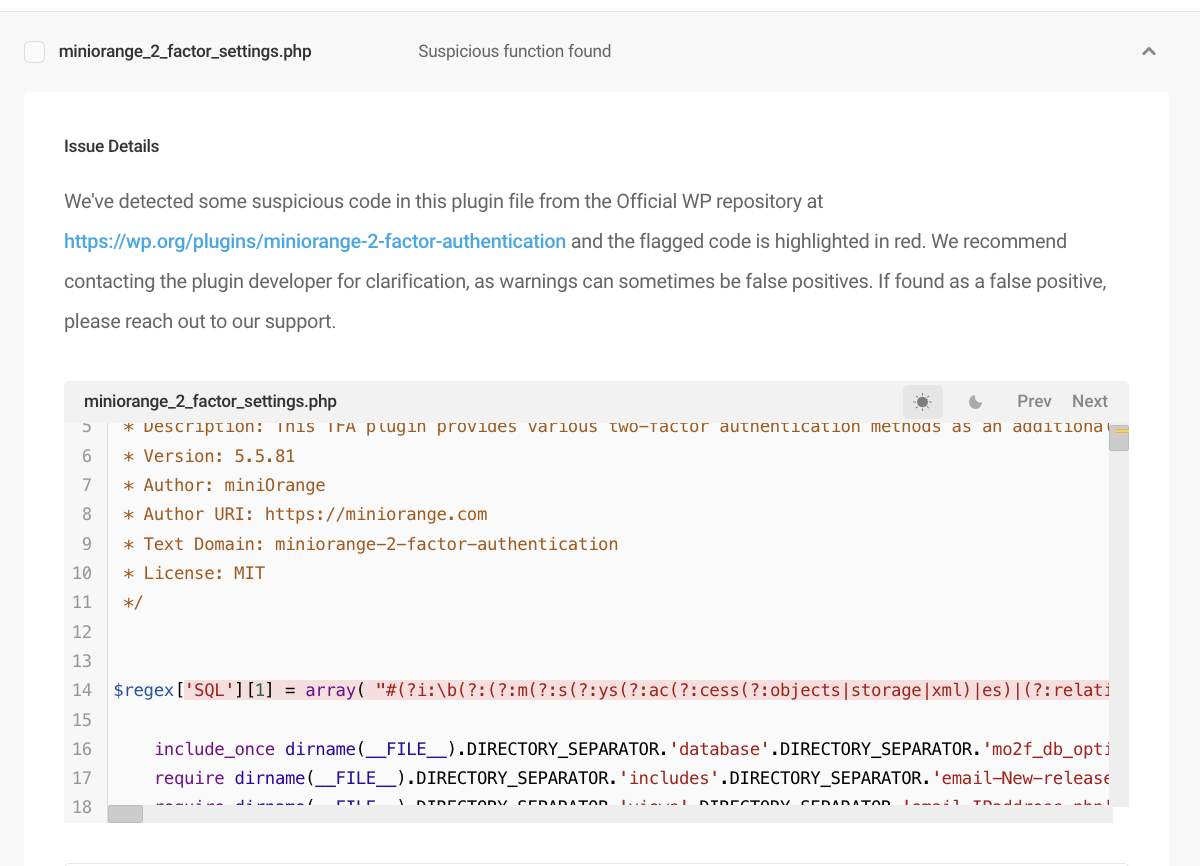
Task: Open the wp.org miniorange-2-factor-authentication plugin link
Action: pyautogui.click(x=314, y=241)
